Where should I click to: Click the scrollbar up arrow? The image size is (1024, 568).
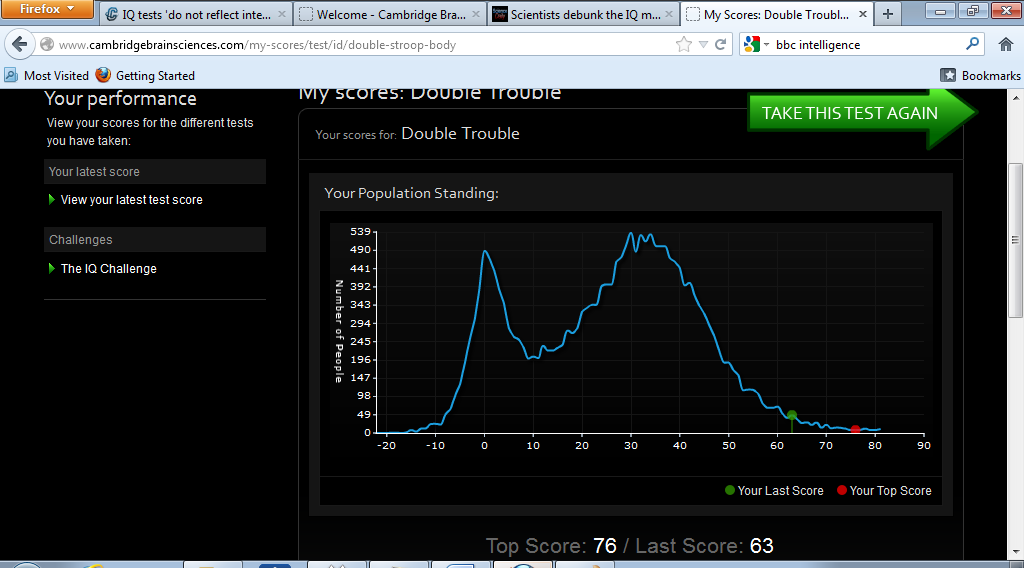click(1016, 97)
